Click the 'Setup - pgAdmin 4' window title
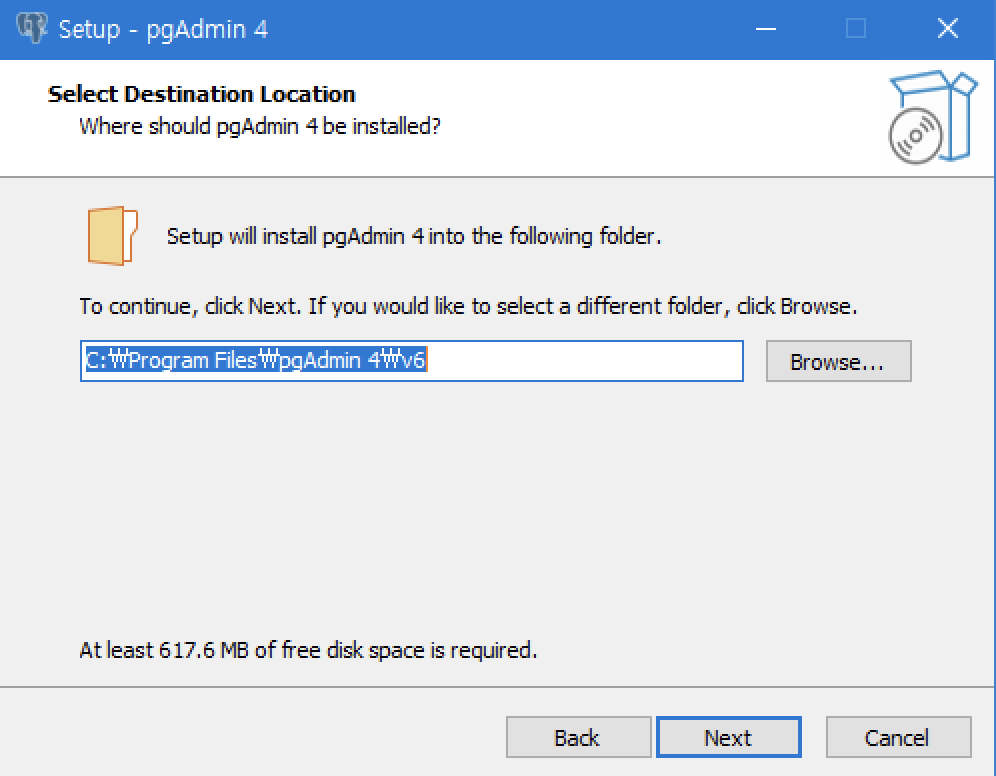 point(163,29)
